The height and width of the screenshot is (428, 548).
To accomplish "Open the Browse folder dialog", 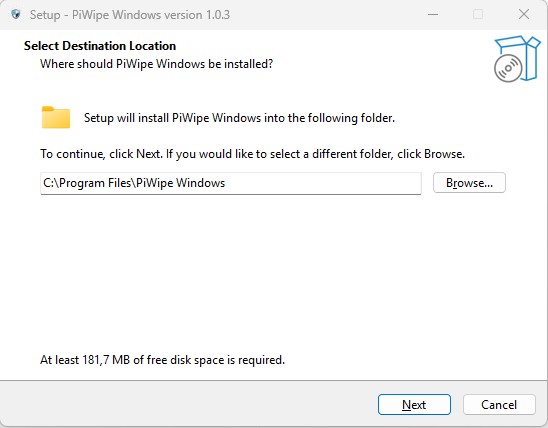I will pyautogui.click(x=469, y=183).
